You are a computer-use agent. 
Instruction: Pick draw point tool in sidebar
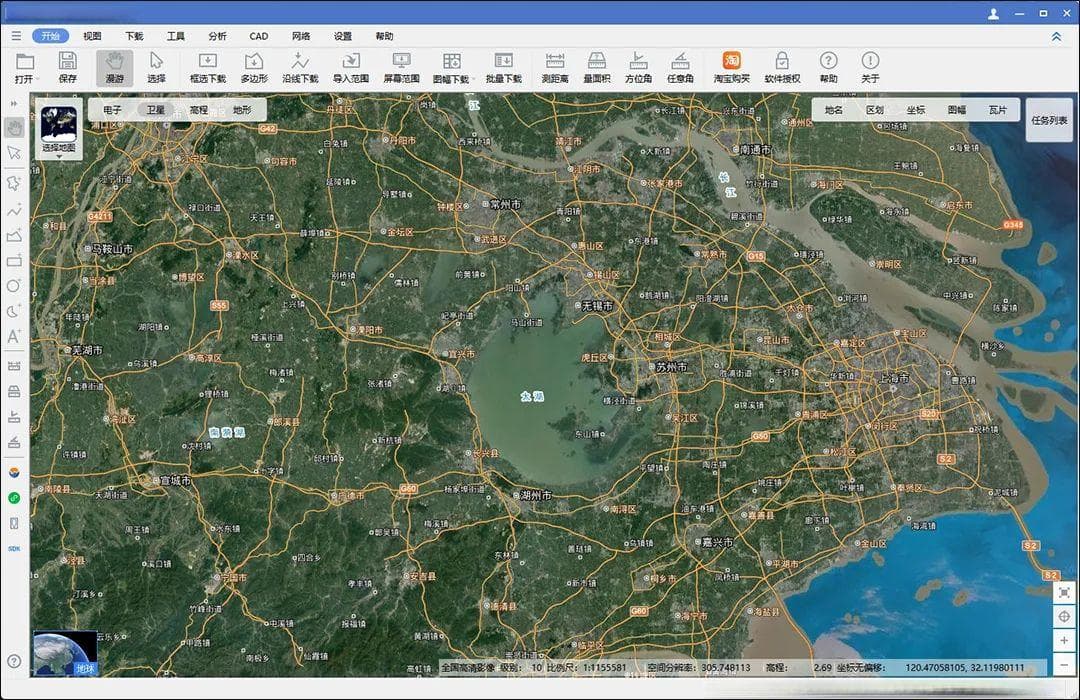[x=14, y=183]
